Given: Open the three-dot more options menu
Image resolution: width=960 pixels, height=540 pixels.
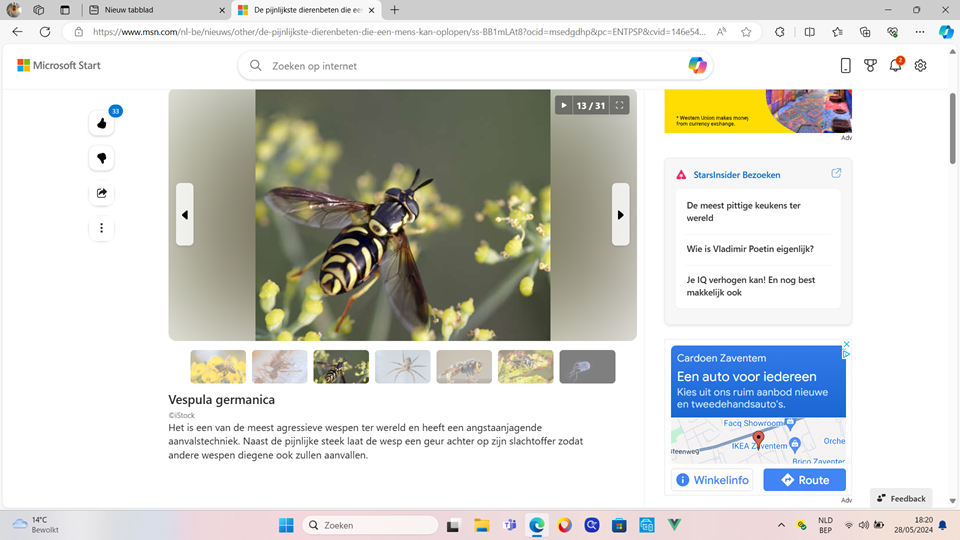Looking at the screenshot, I should point(101,228).
